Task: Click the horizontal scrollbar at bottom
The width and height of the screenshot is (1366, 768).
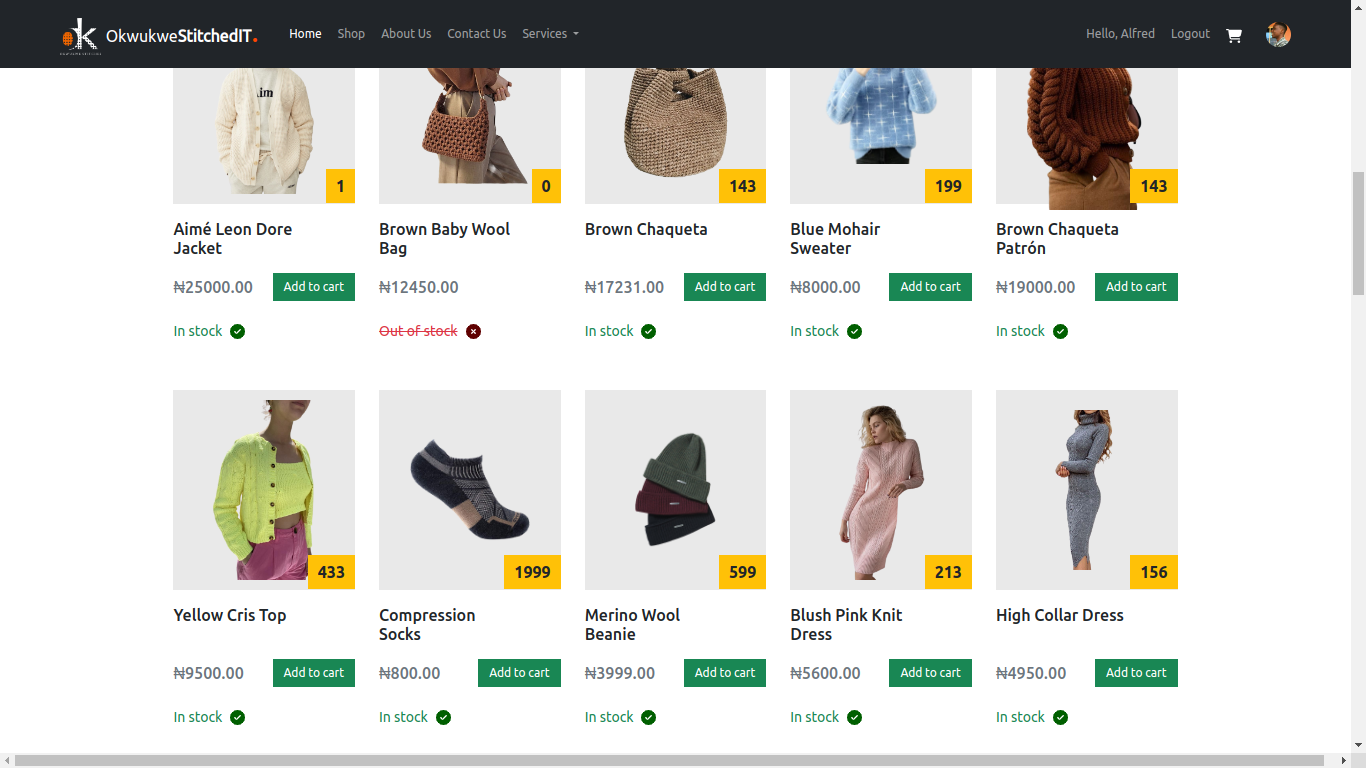Action: [x=669, y=761]
